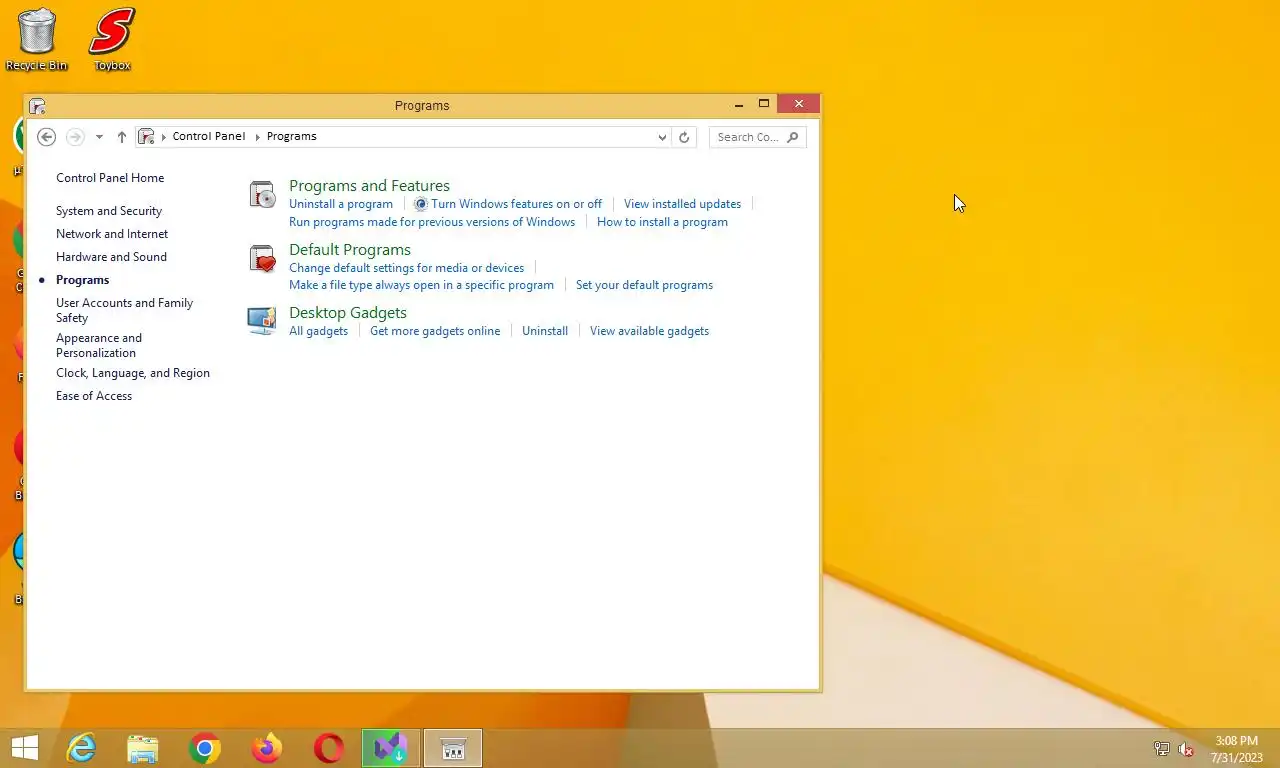Run programs made for previous Windows versions

tap(432, 222)
